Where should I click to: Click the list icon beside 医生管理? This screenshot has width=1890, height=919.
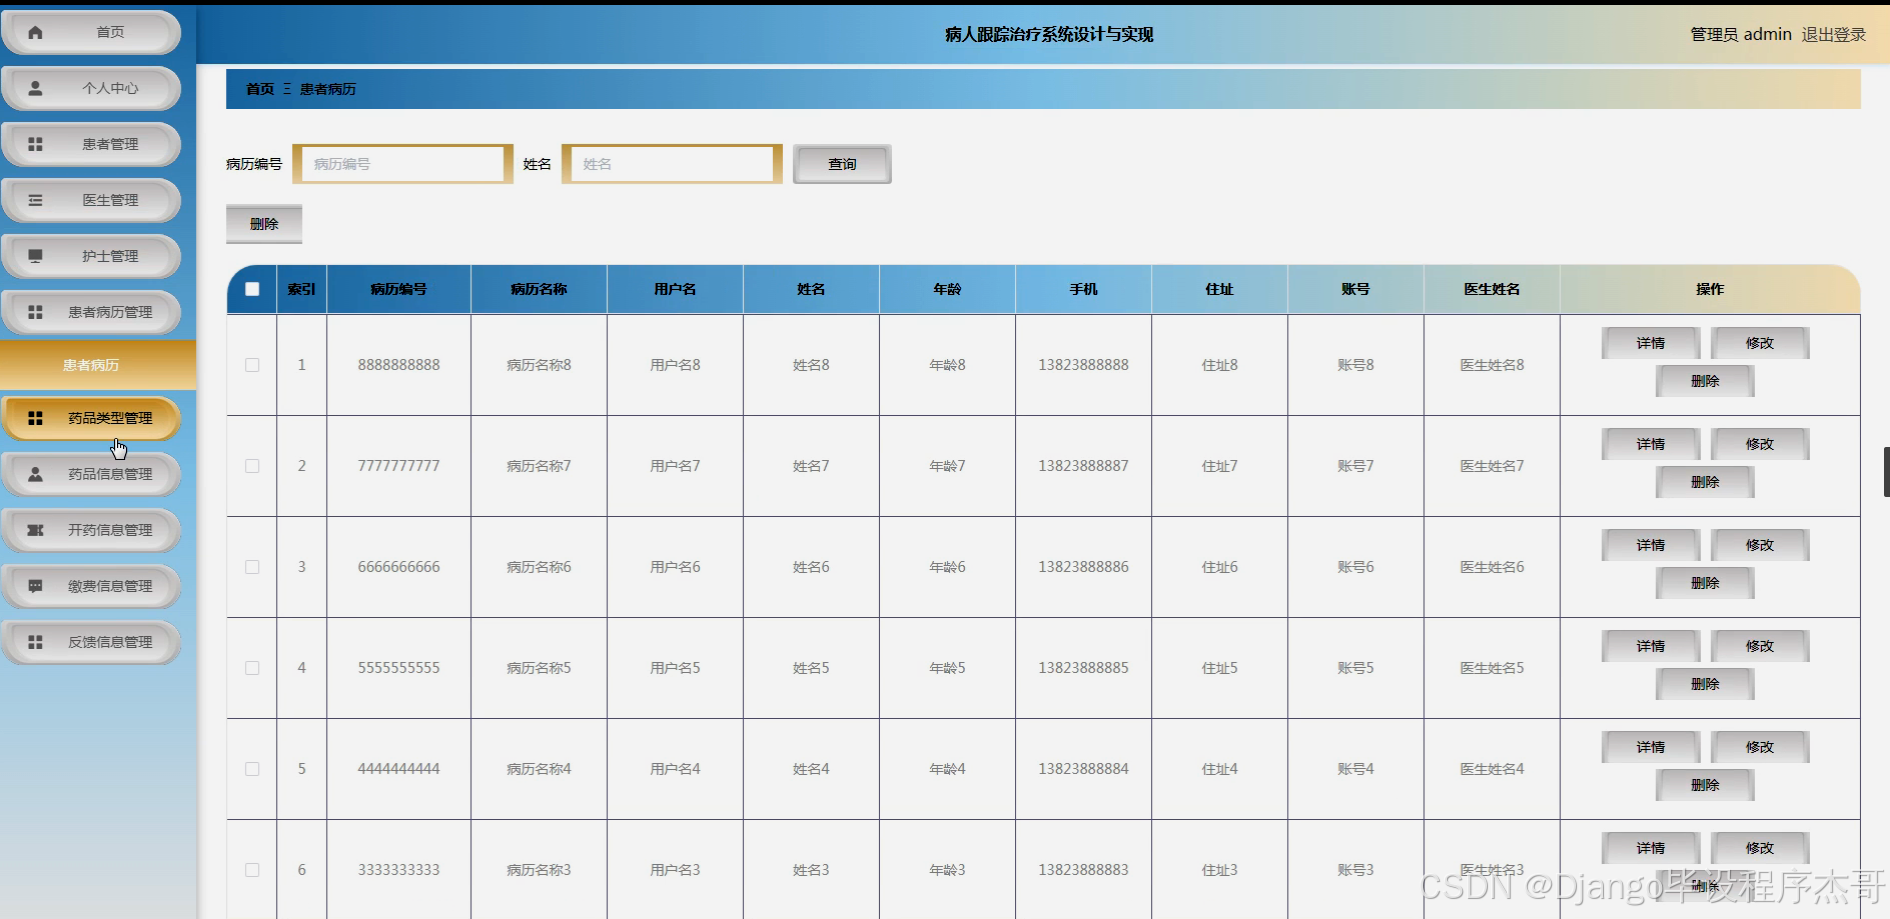pyautogui.click(x=36, y=200)
